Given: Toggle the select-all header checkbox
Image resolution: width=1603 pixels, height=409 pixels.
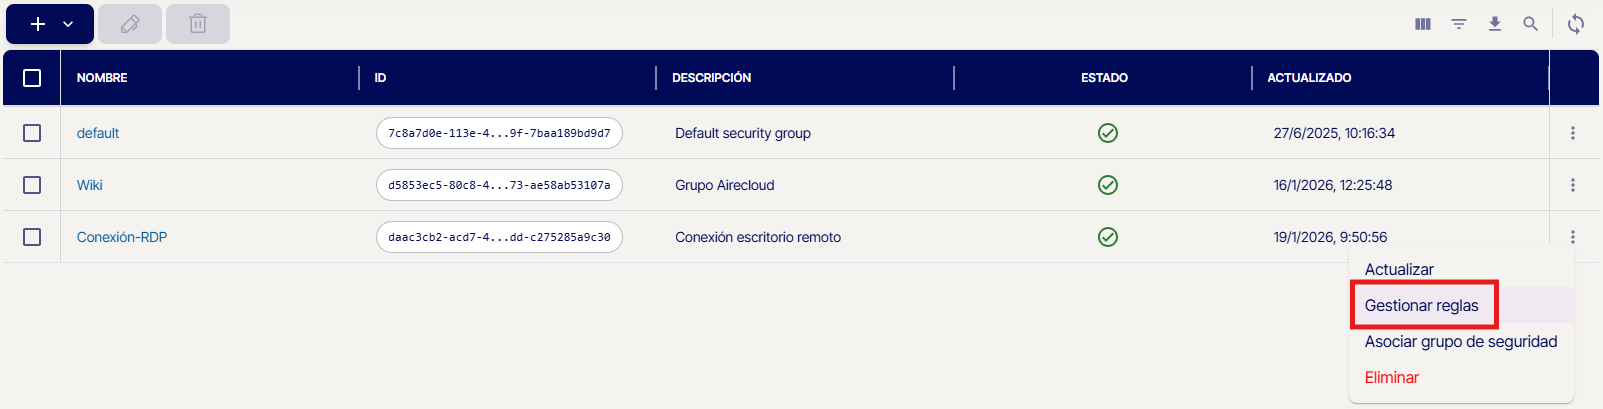Looking at the screenshot, I should pyautogui.click(x=32, y=78).
